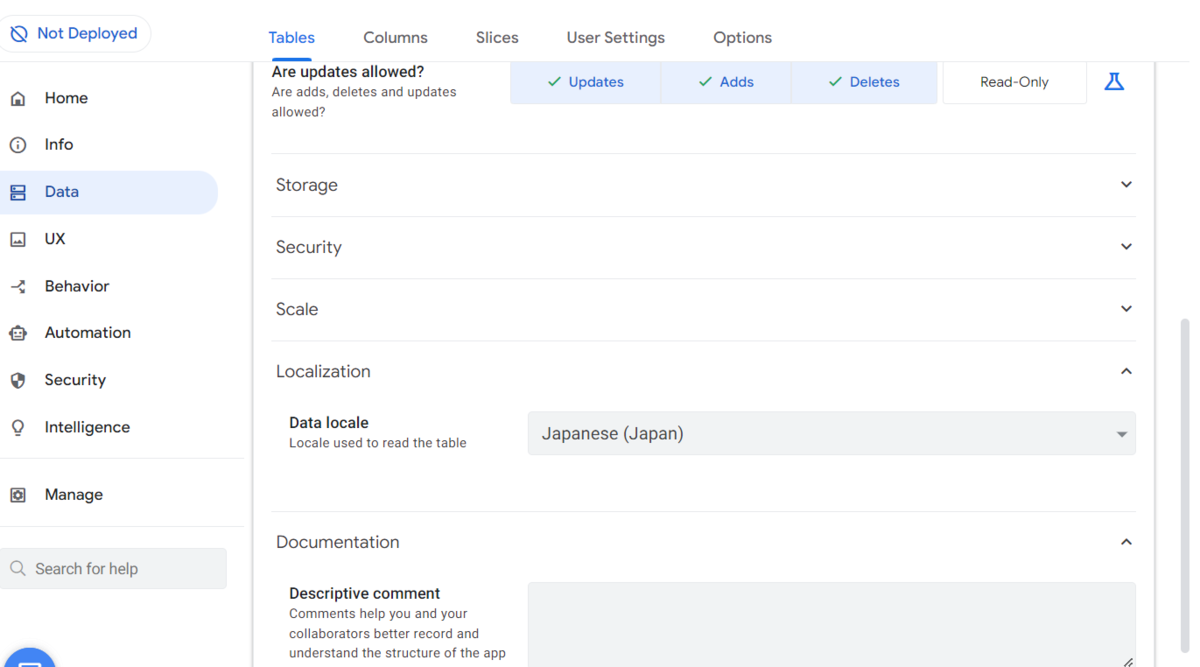This screenshot has width=1200, height=667.
Task: Open the Slices tab
Action: click(497, 38)
